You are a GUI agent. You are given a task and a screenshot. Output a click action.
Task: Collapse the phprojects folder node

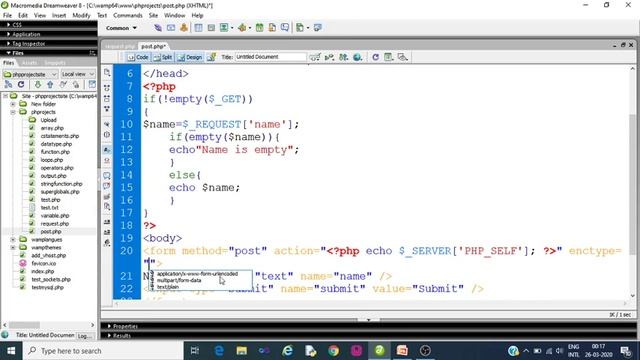(x=13, y=112)
